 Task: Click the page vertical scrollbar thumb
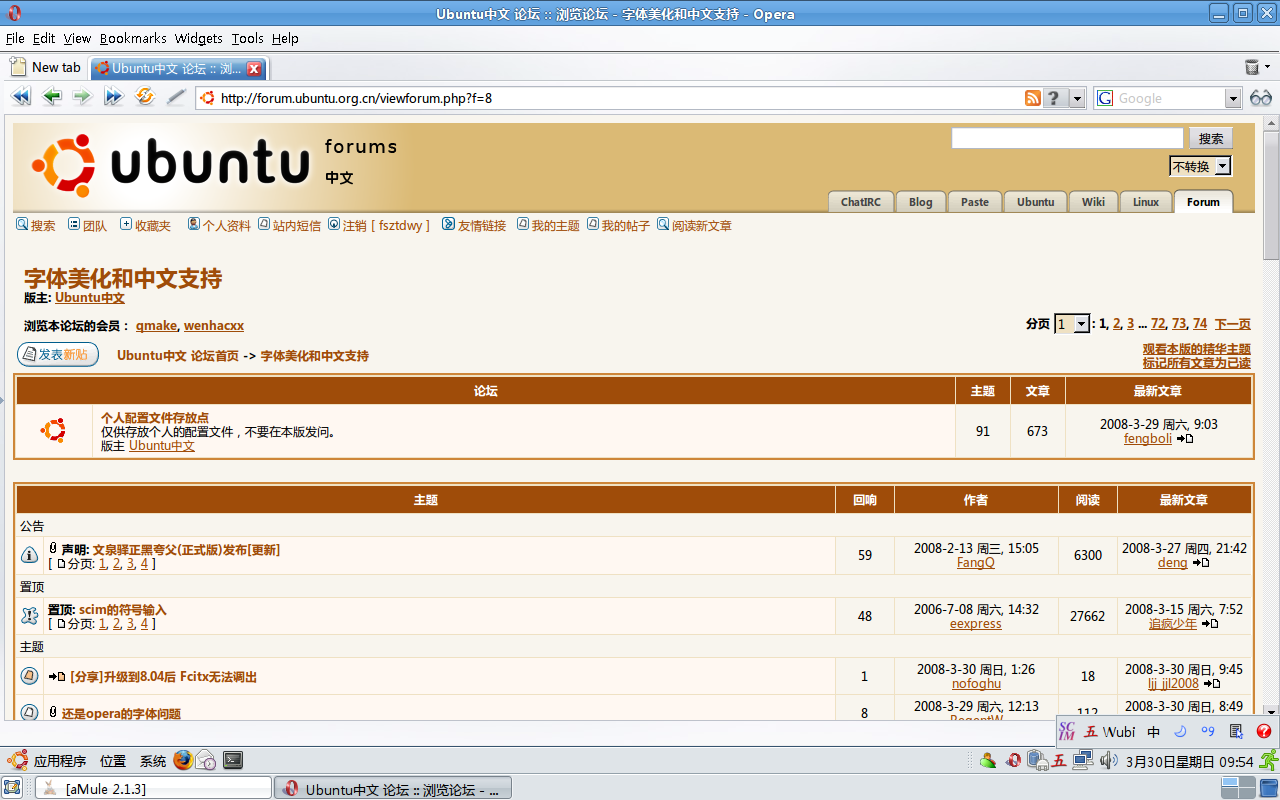tap(1271, 197)
